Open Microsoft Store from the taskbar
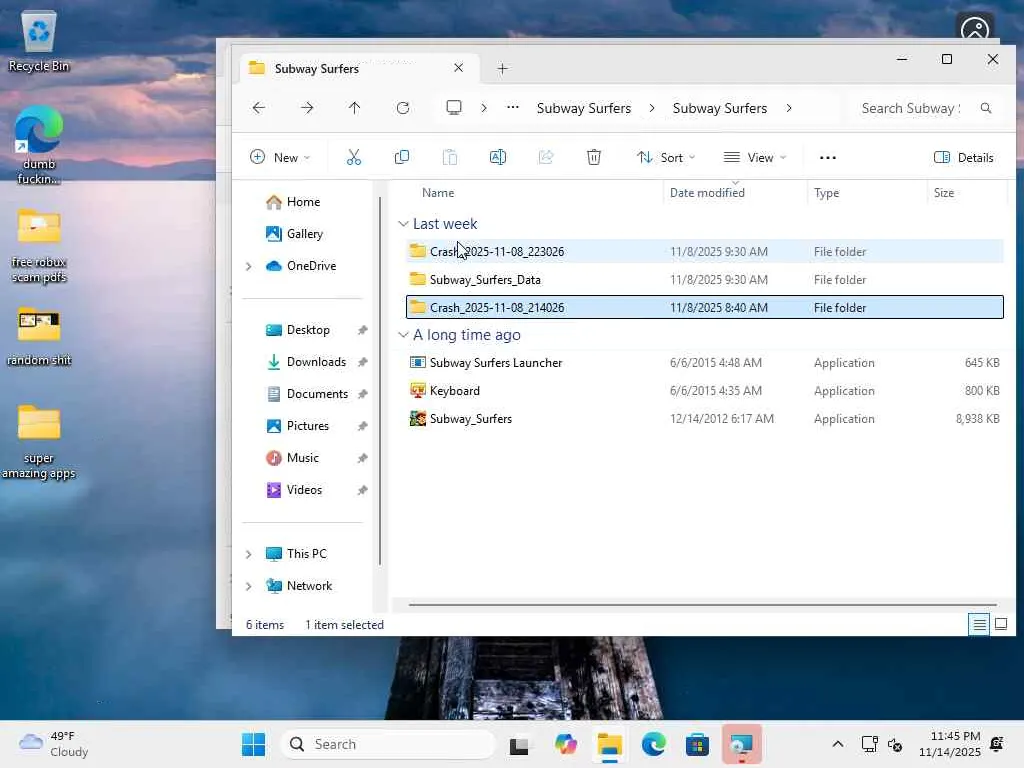 point(697,744)
